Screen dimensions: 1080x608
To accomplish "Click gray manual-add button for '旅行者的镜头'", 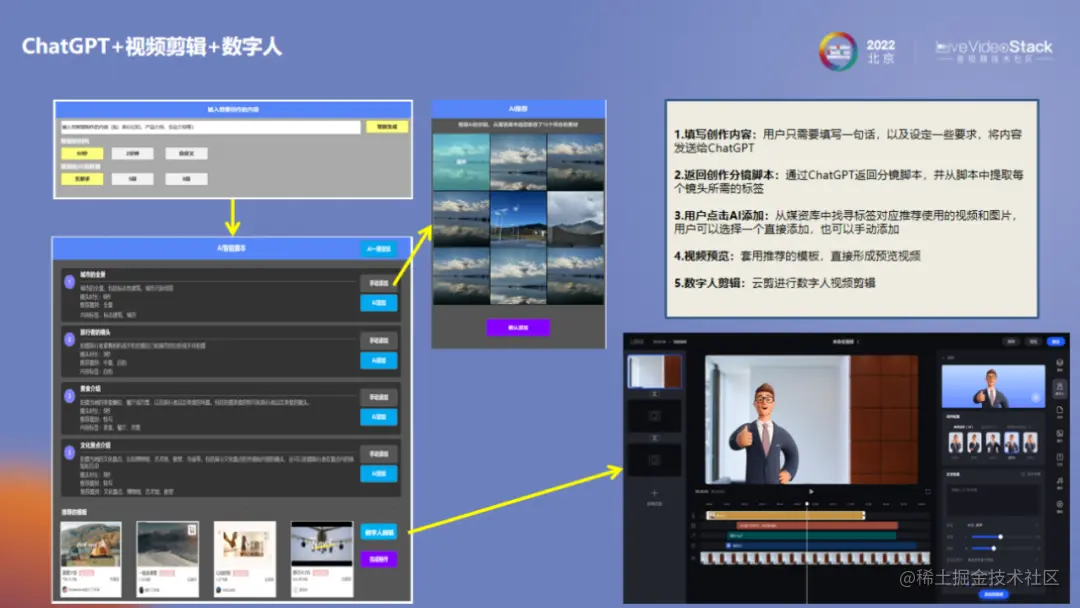I will (379, 340).
